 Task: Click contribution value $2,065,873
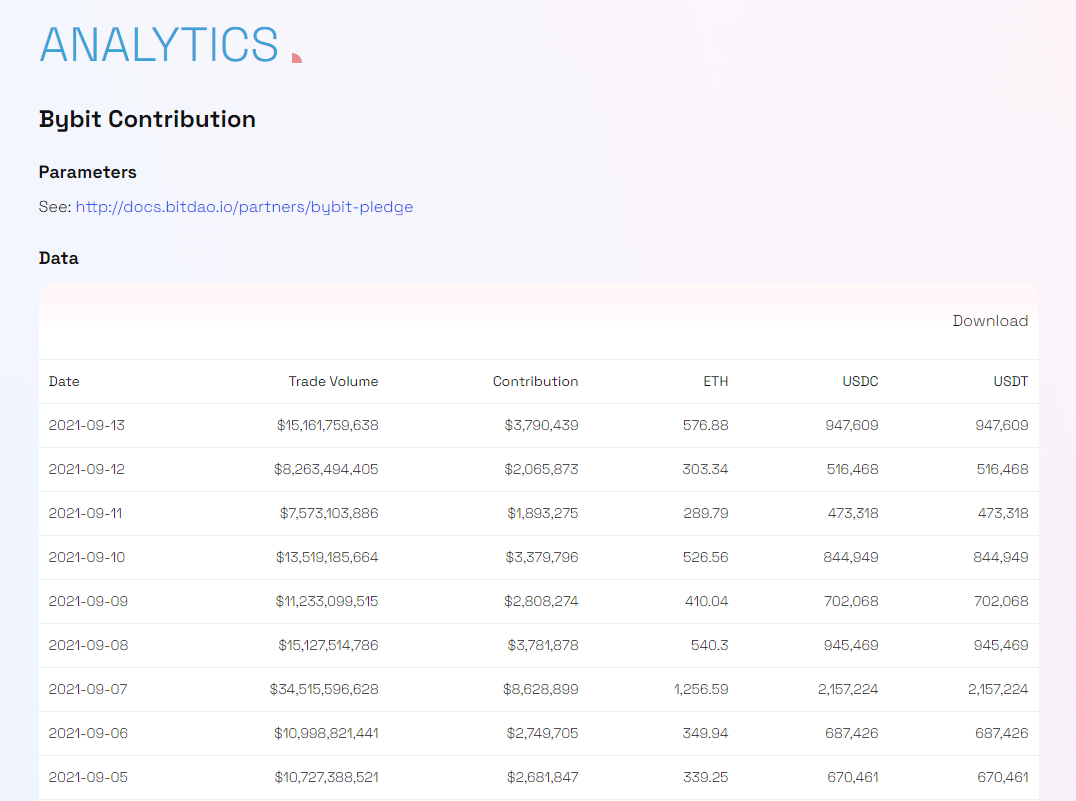coord(541,469)
